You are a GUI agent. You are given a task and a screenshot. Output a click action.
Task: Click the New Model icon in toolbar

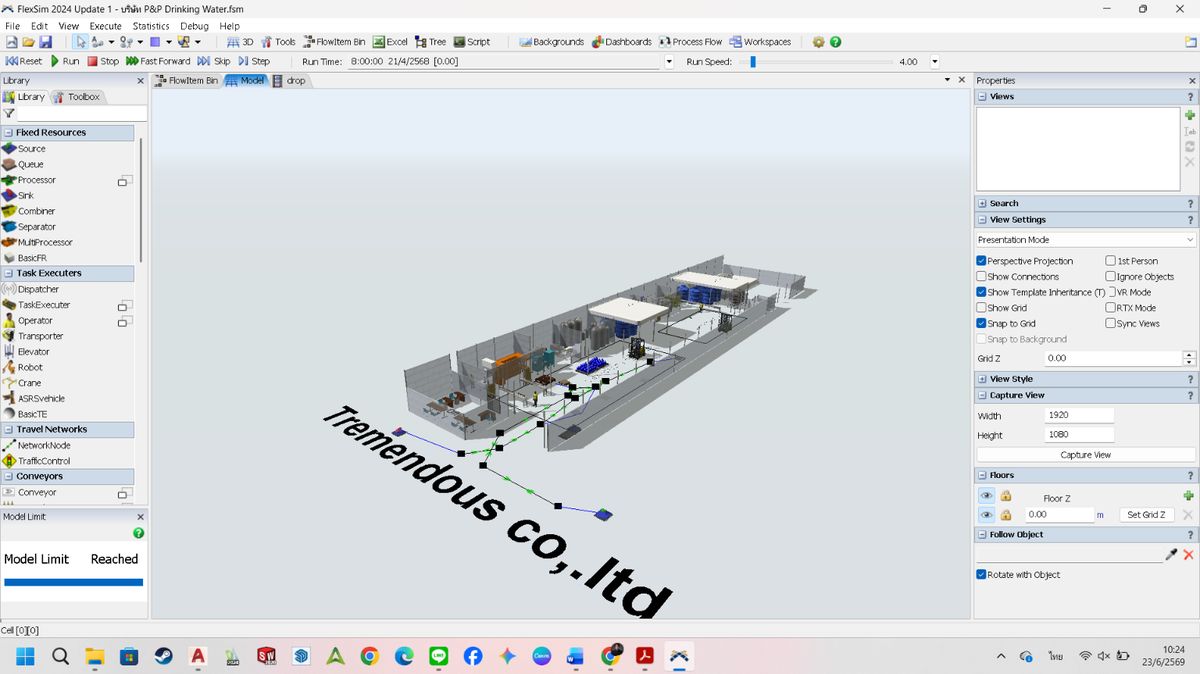click(x=12, y=42)
